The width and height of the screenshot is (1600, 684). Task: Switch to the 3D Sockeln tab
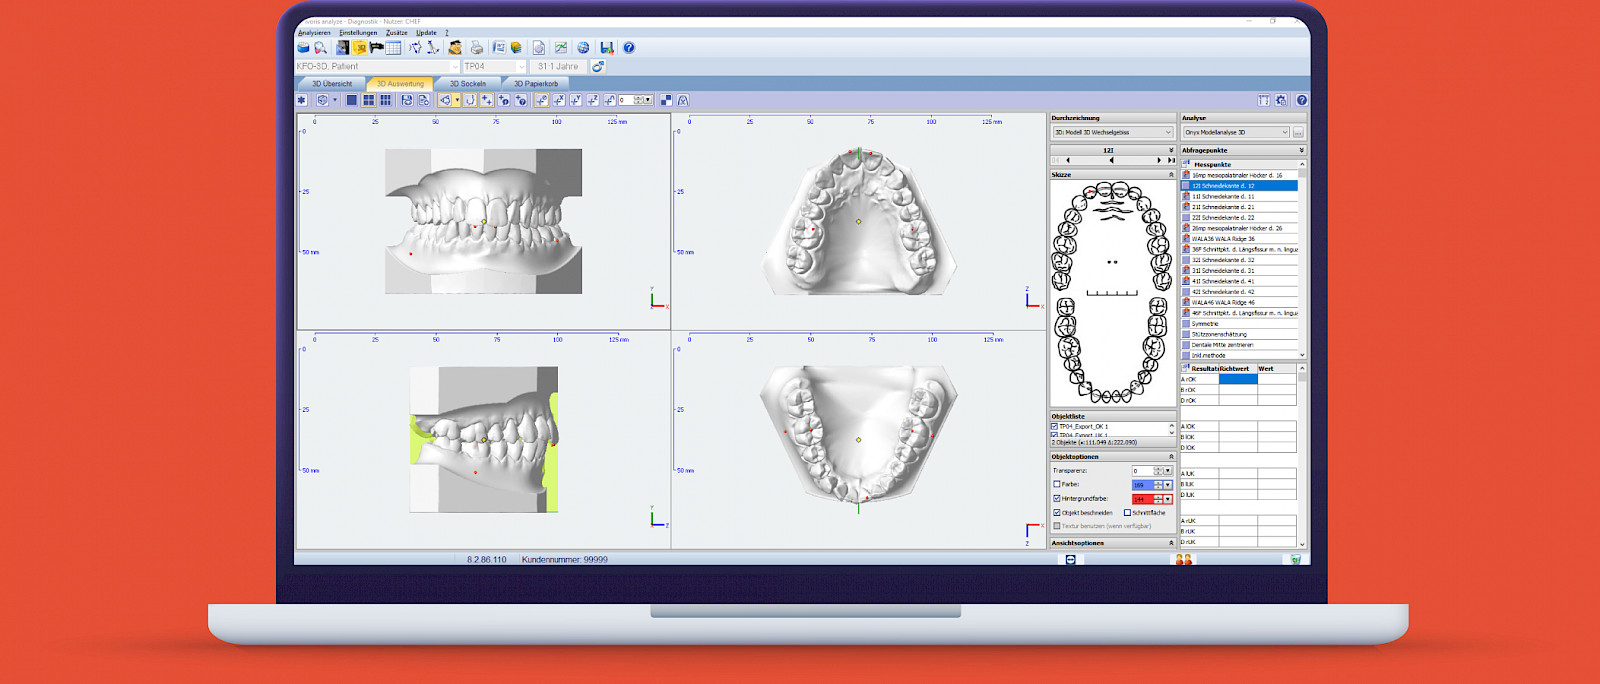coord(467,84)
